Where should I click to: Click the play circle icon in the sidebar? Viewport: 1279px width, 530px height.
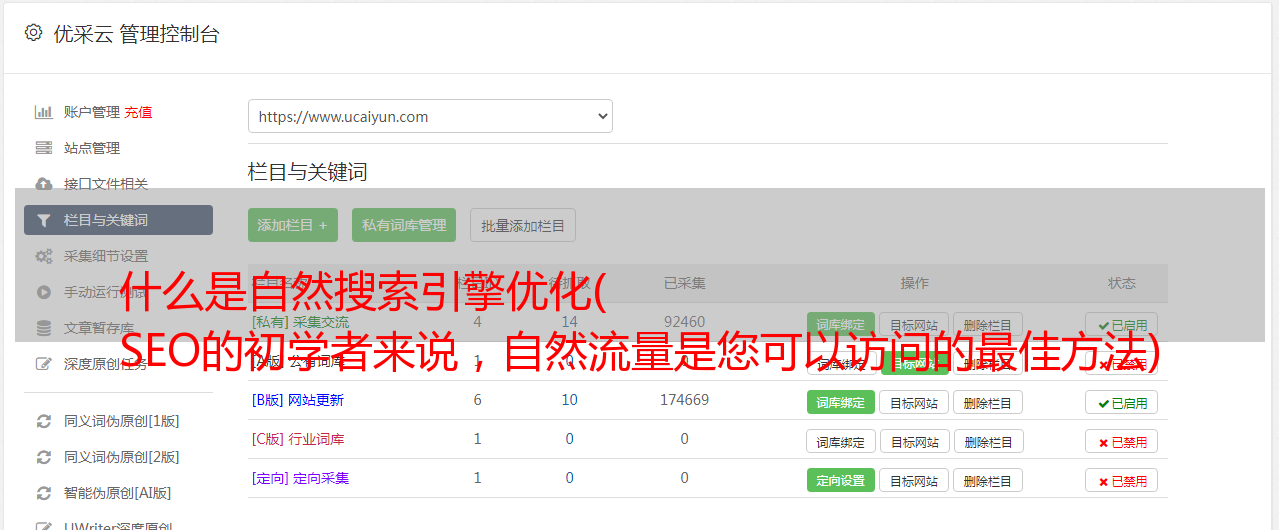43,292
